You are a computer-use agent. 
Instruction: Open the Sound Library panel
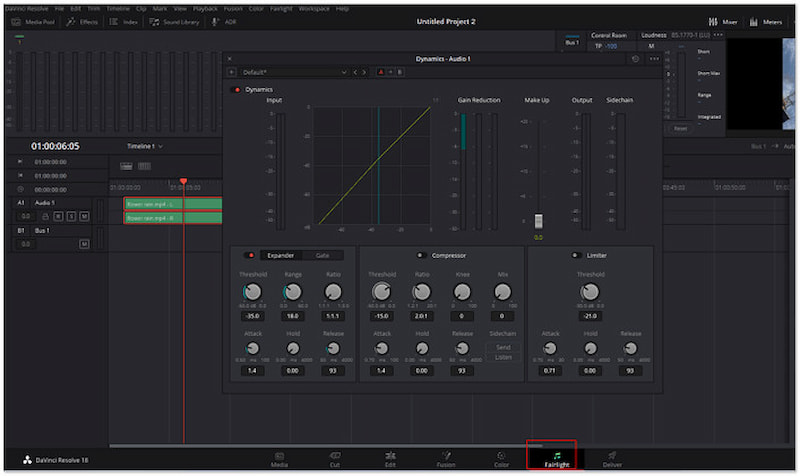pyautogui.click(x=175, y=21)
